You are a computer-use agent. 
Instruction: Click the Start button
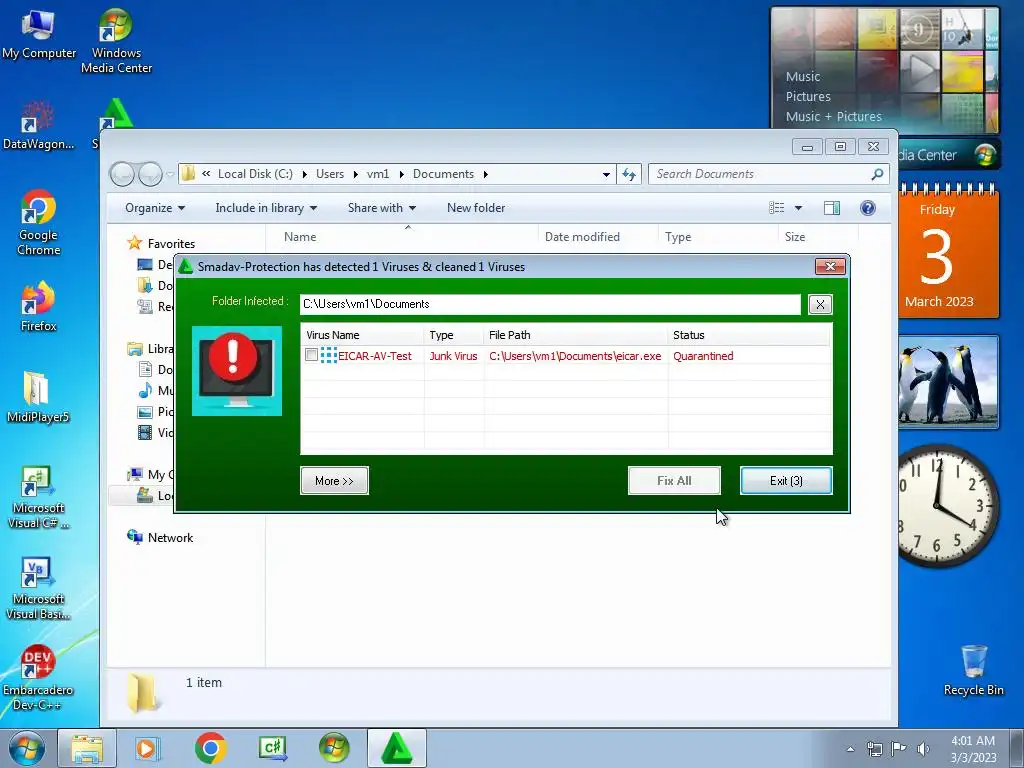click(x=27, y=748)
